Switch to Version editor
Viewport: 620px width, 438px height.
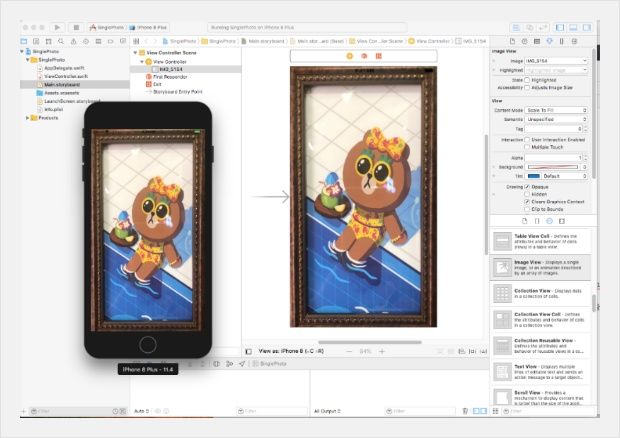point(543,28)
